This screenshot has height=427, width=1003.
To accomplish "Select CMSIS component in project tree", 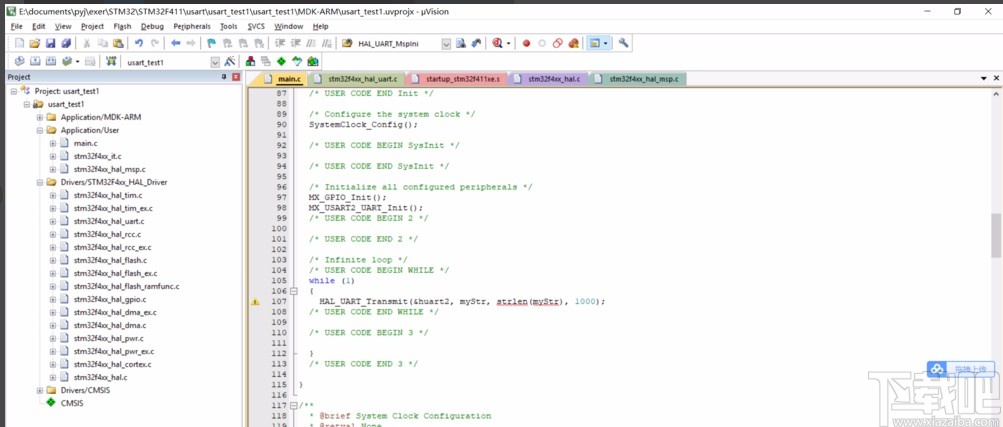I will 72,403.
